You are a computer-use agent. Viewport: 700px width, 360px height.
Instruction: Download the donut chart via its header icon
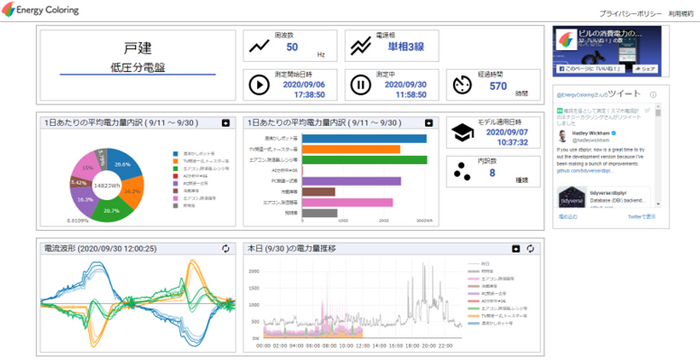[x=225, y=122]
